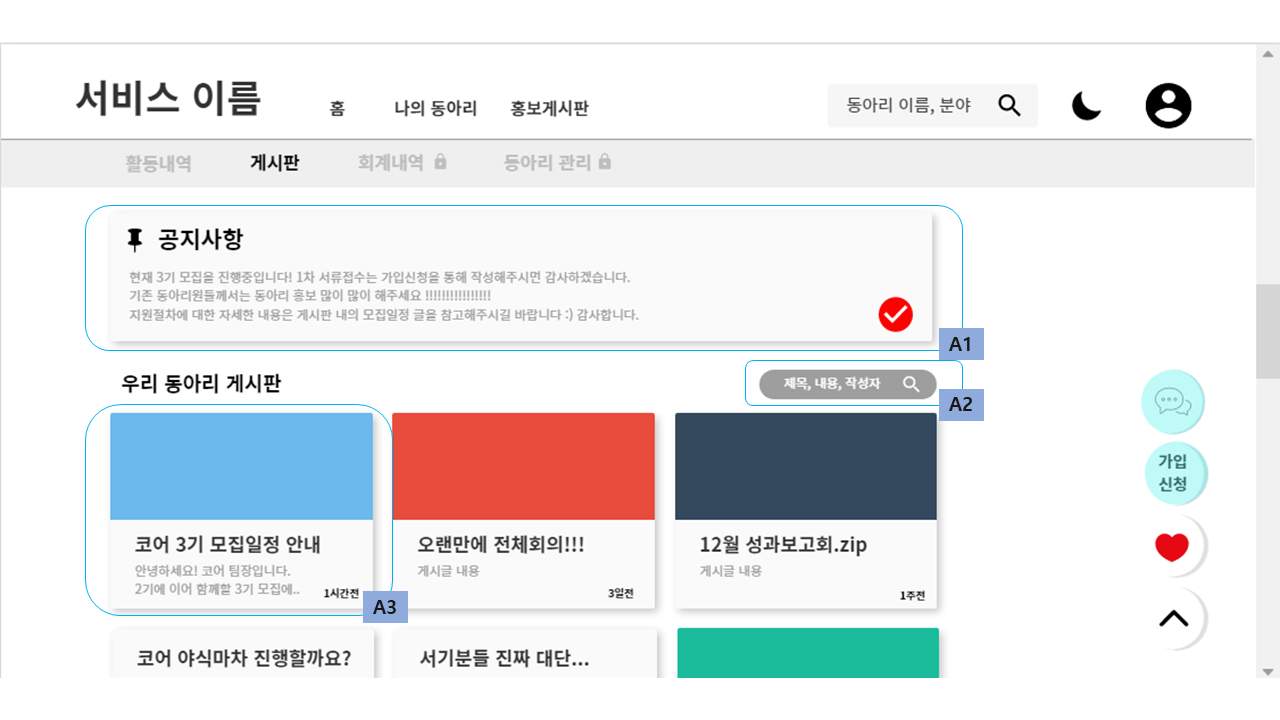Click the 제목, 내용, 작성자 search field
This screenshot has height=720, width=1280.
coord(847,384)
